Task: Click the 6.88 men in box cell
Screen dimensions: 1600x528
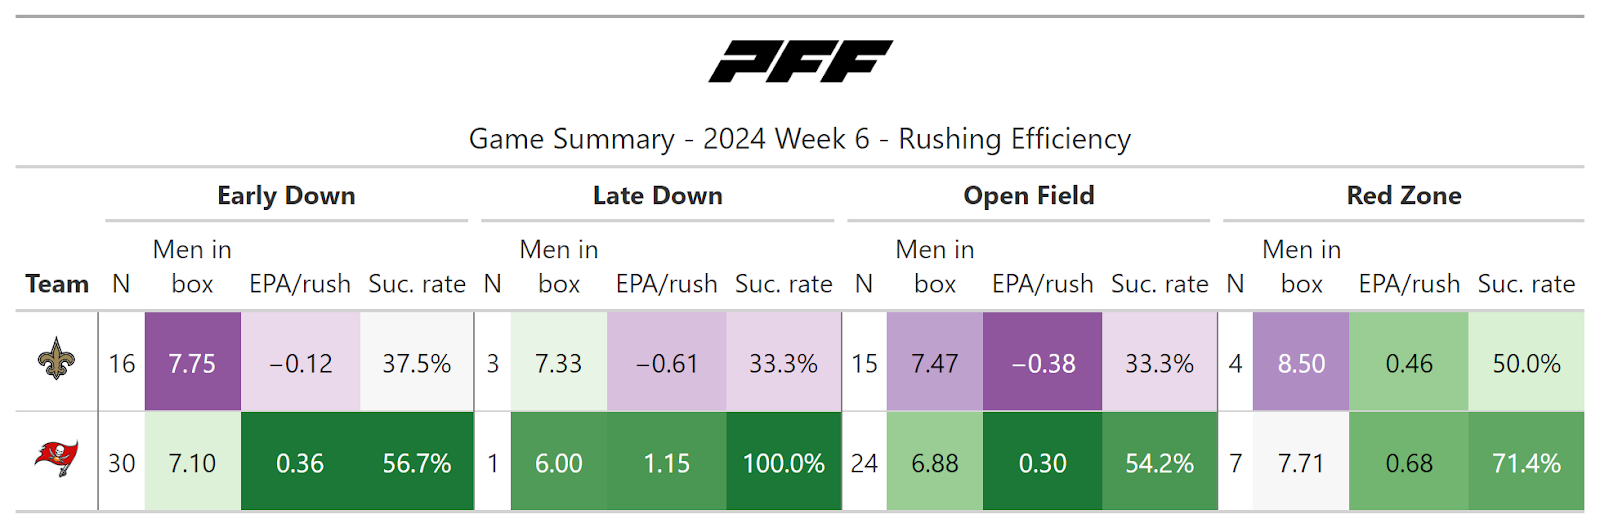Action: tap(934, 463)
